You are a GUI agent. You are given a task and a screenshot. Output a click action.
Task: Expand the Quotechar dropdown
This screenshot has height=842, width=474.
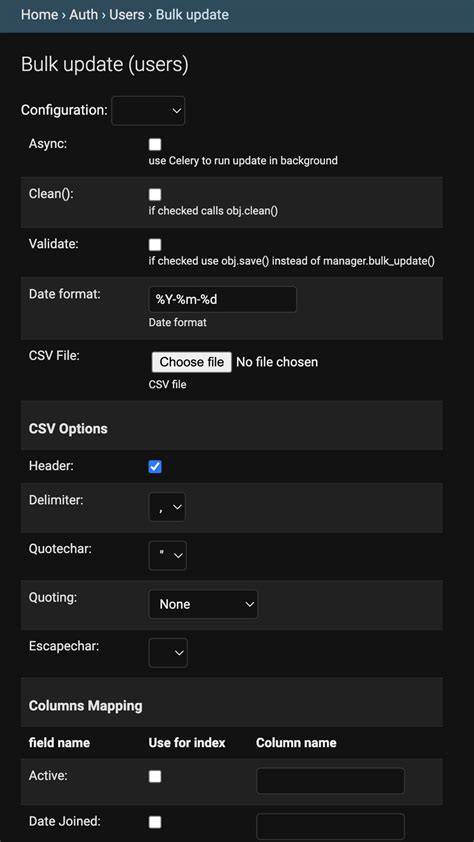[167, 556]
